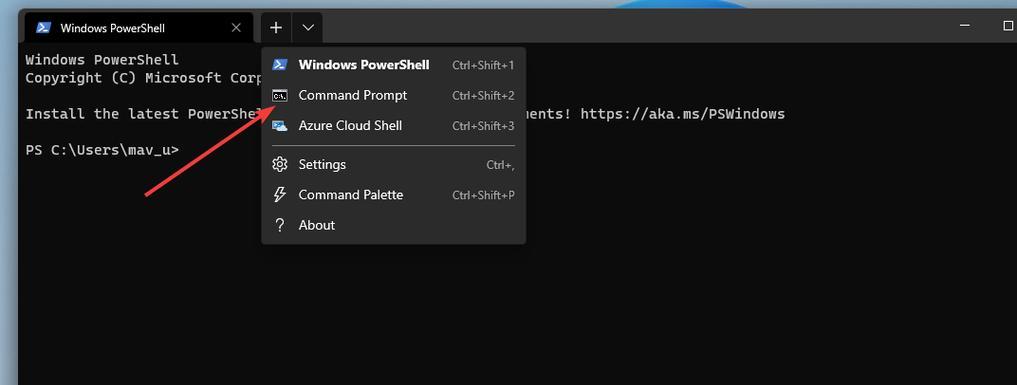Click the Command Prompt icon
This screenshot has height=385, width=1017.
(280, 95)
